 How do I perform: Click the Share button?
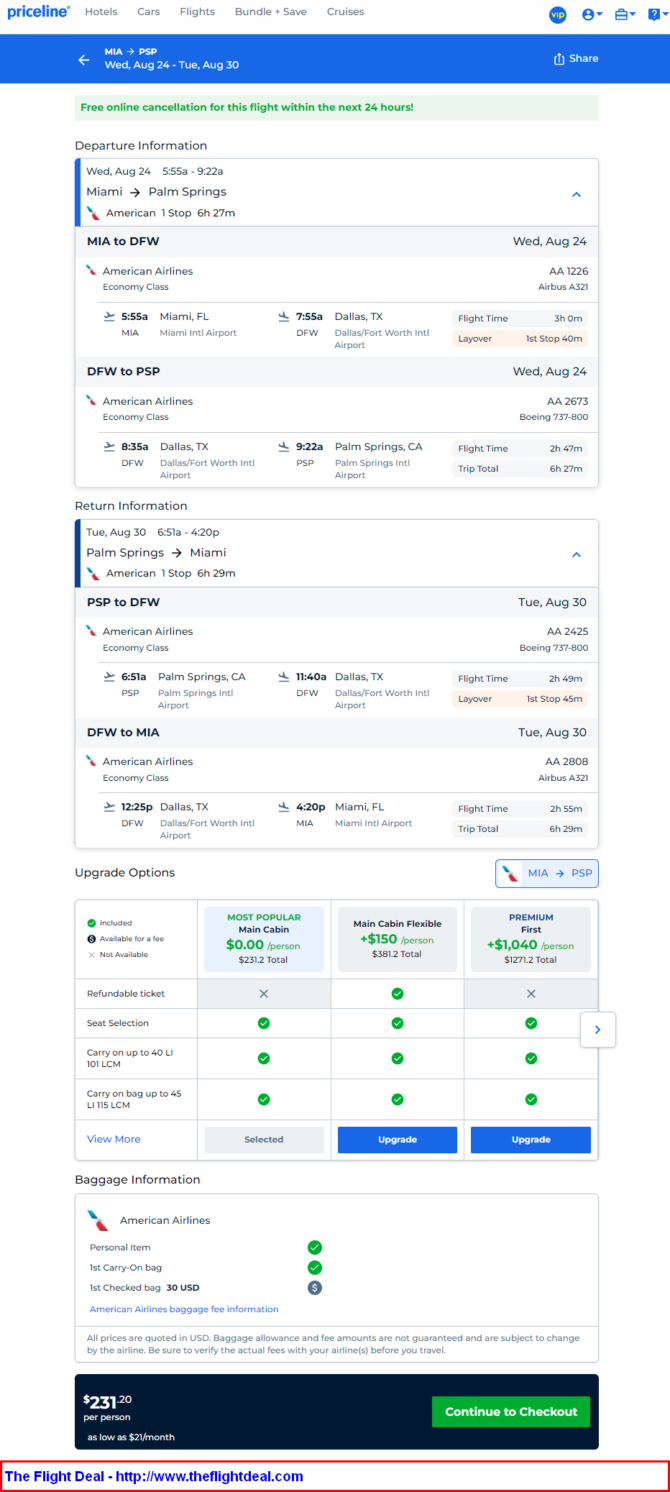(x=575, y=58)
